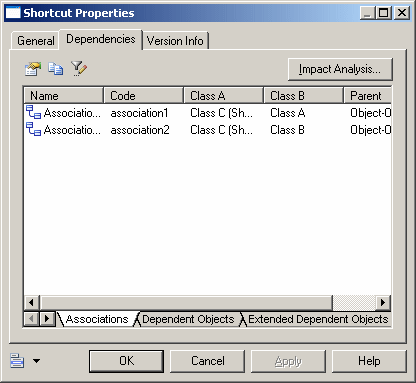This screenshot has width=416, height=383.
Task: Click the list's horizontal scroll left arrow
Action: [x=32, y=303]
